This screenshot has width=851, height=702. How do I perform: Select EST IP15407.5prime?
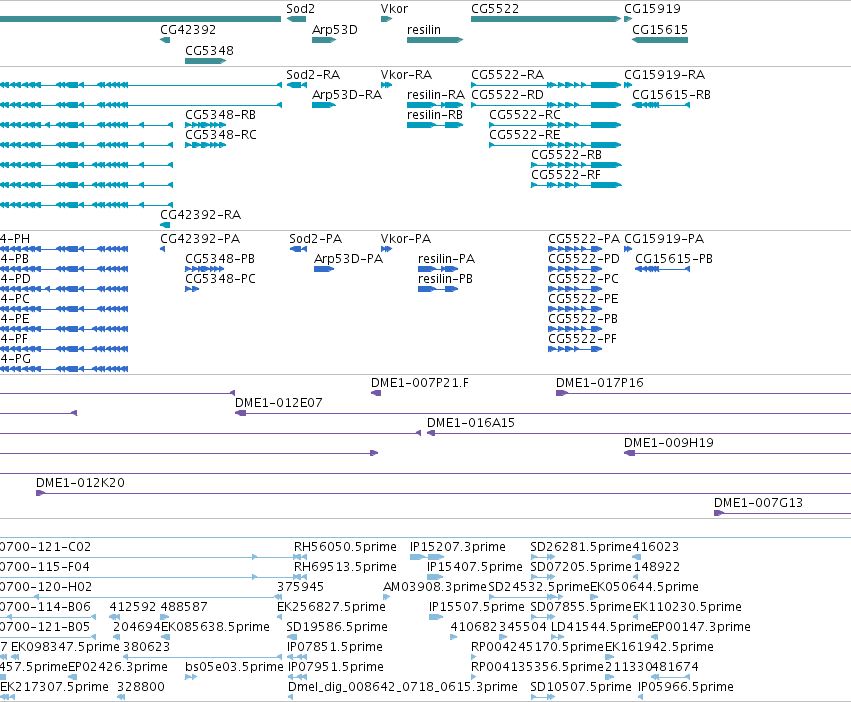tap(475, 567)
